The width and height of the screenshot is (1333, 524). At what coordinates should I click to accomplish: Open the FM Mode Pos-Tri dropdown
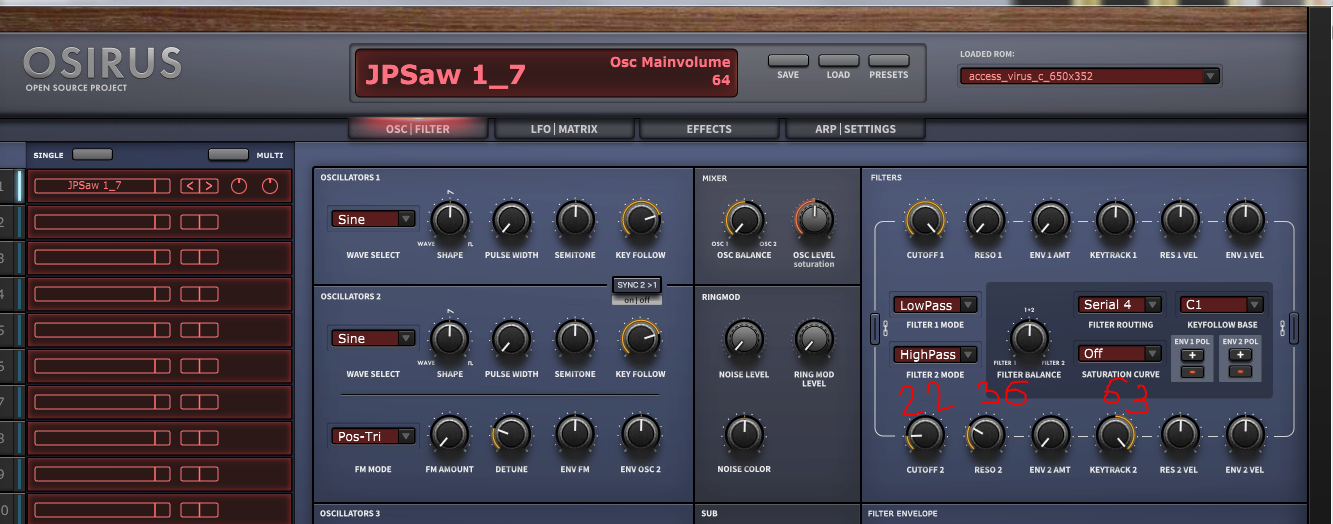(x=373, y=436)
